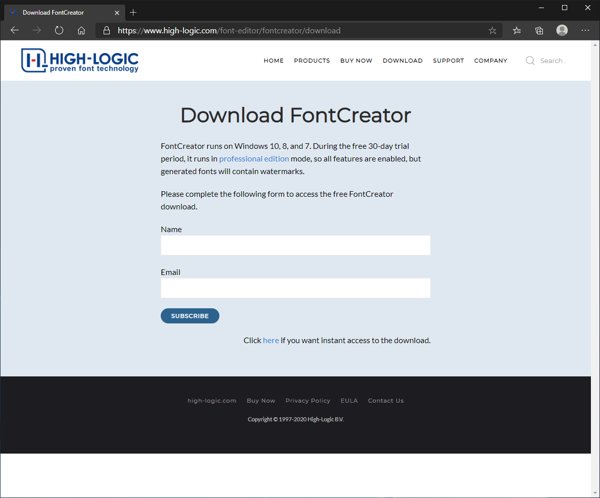Click the browser forward arrow

(x=37, y=30)
